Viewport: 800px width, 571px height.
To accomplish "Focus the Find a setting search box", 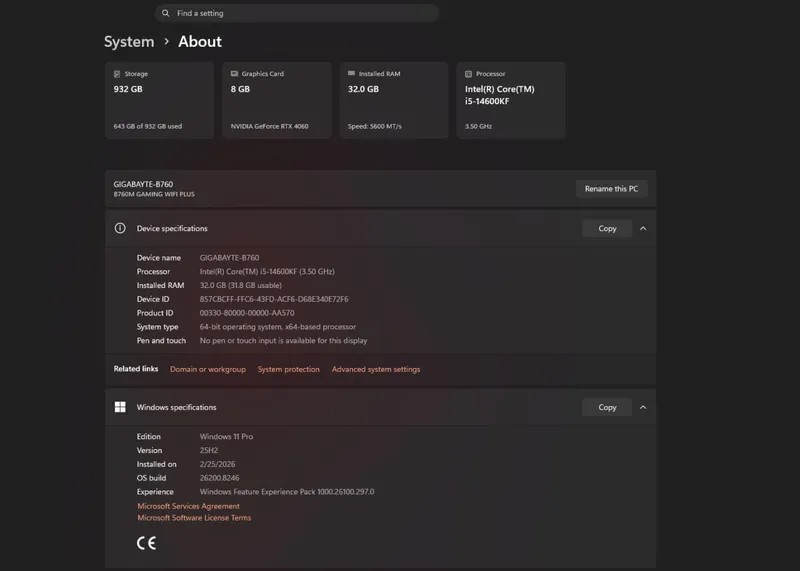I will point(297,13).
